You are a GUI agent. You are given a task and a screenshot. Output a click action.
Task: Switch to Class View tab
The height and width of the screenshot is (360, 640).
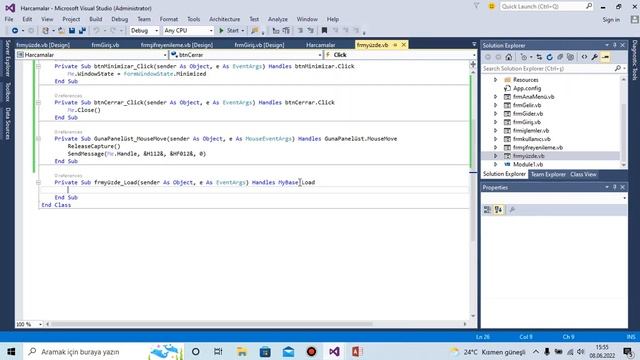pos(583,174)
